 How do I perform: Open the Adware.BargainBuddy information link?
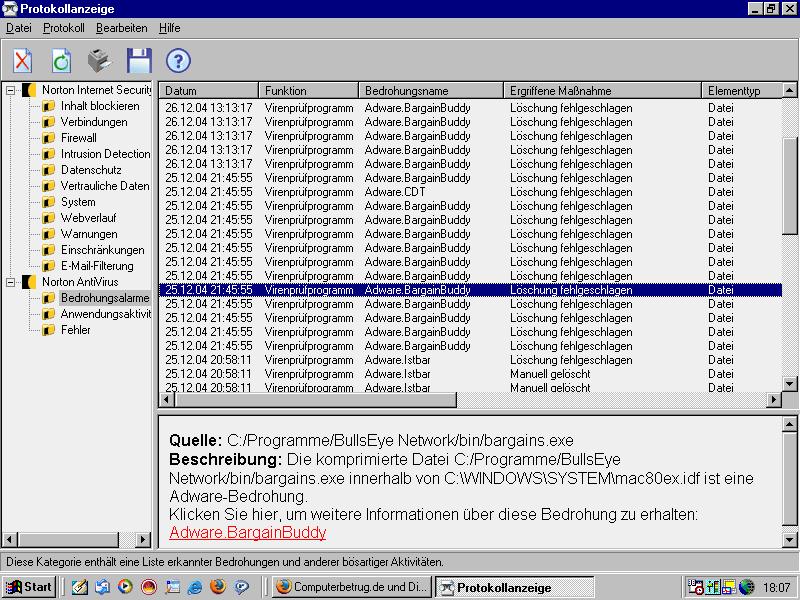pyautogui.click(x=247, y=532)
